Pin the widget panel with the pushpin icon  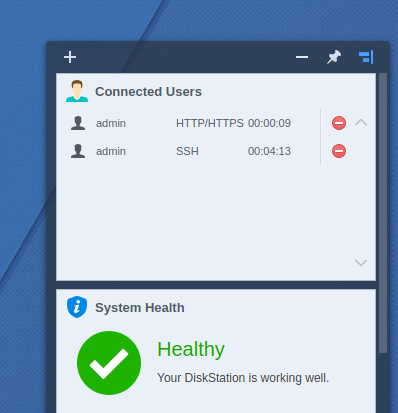(x=334, y=57)
